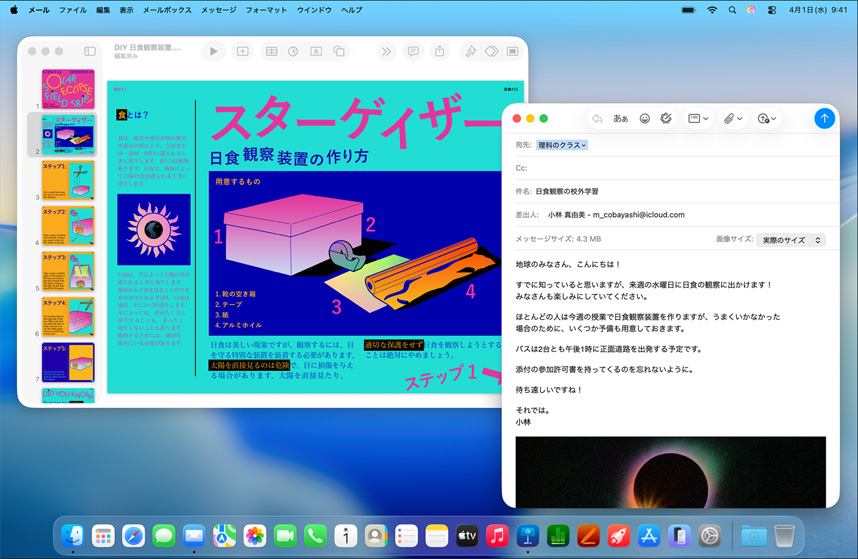Play the Keynote slideshow

point(213,51)
